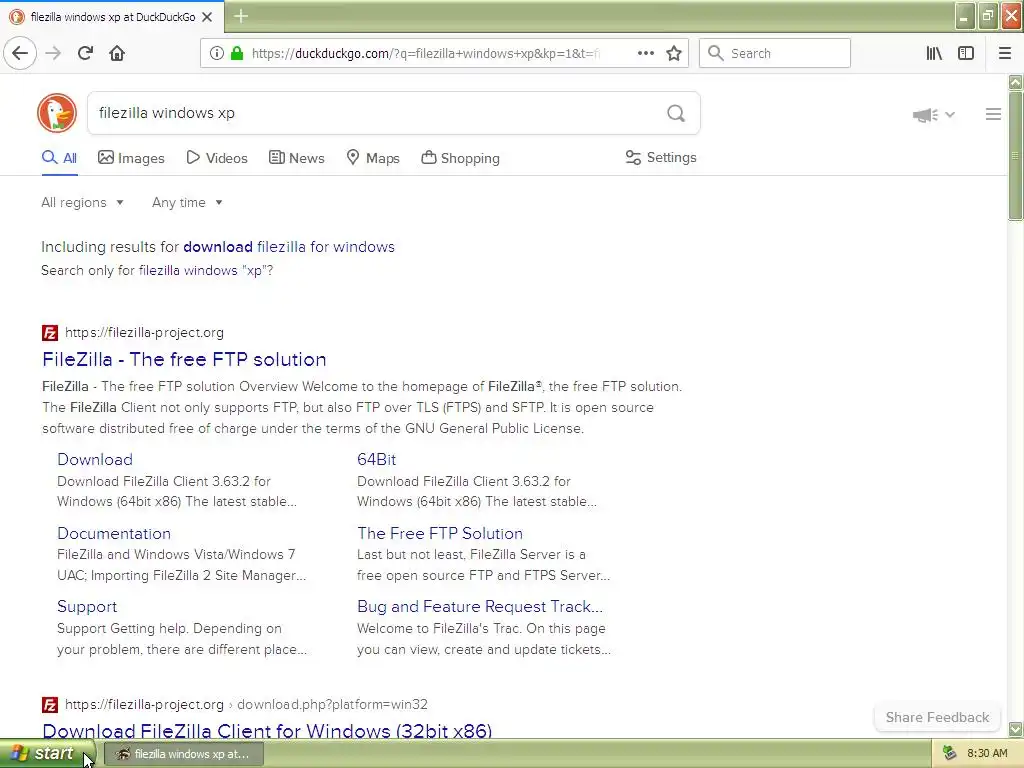The height and width of the screenshot is (768, 1024).
Task: Open the search Settings menu
Action: (x=661, y=157)
